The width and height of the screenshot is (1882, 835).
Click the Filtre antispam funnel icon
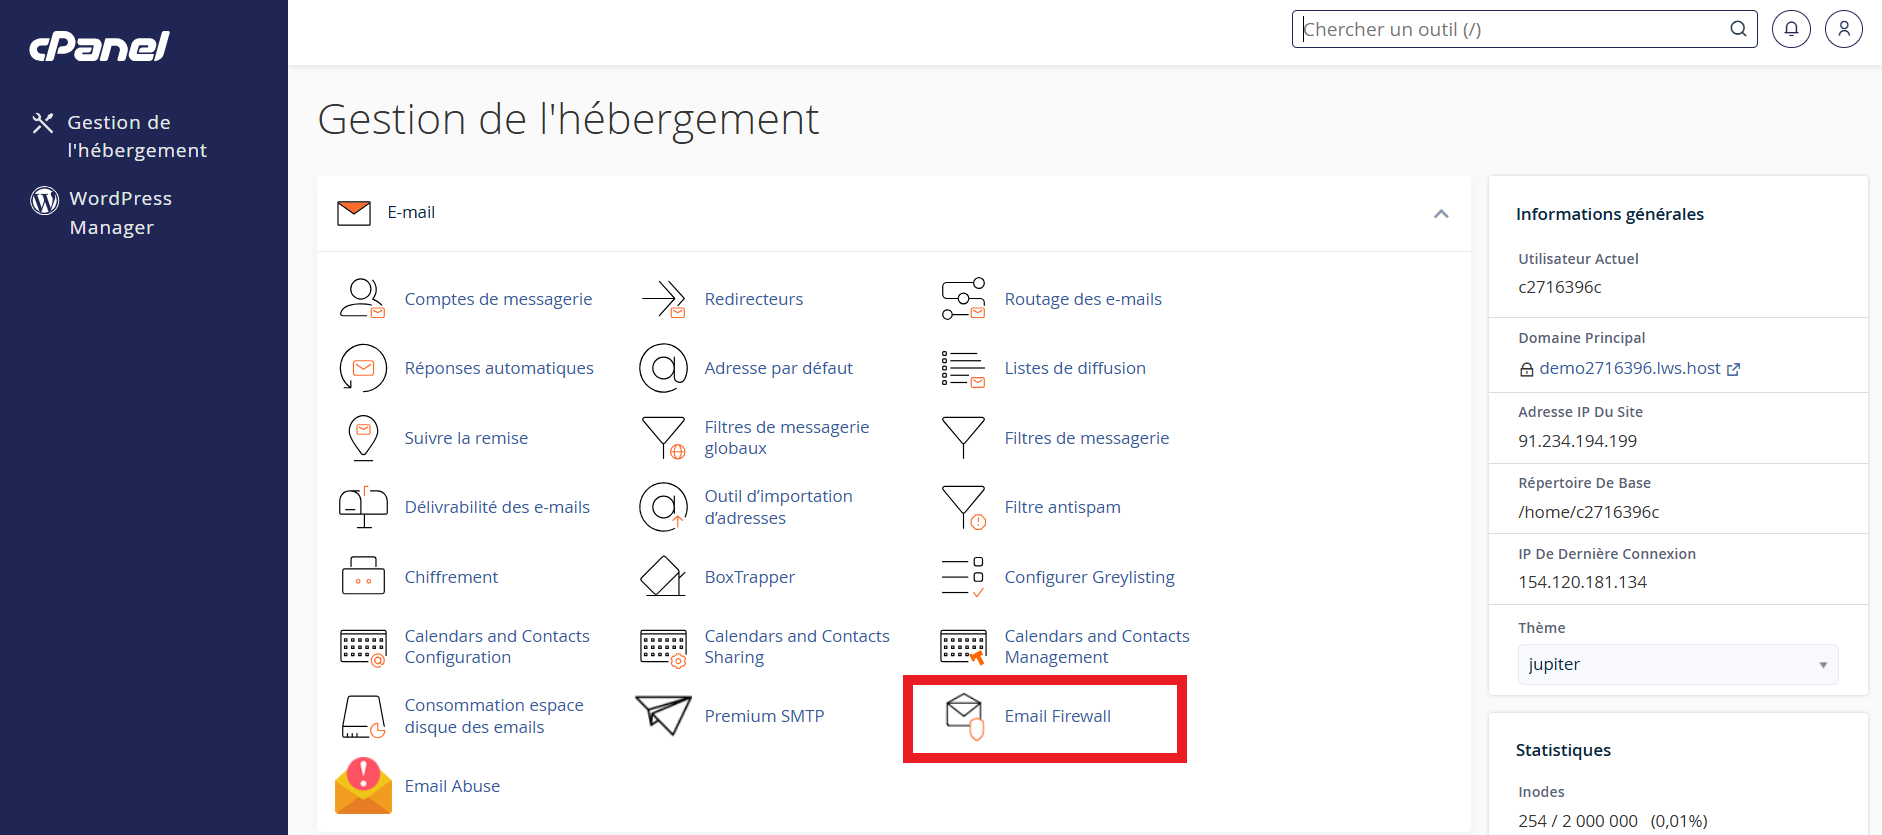coord(963,507)
